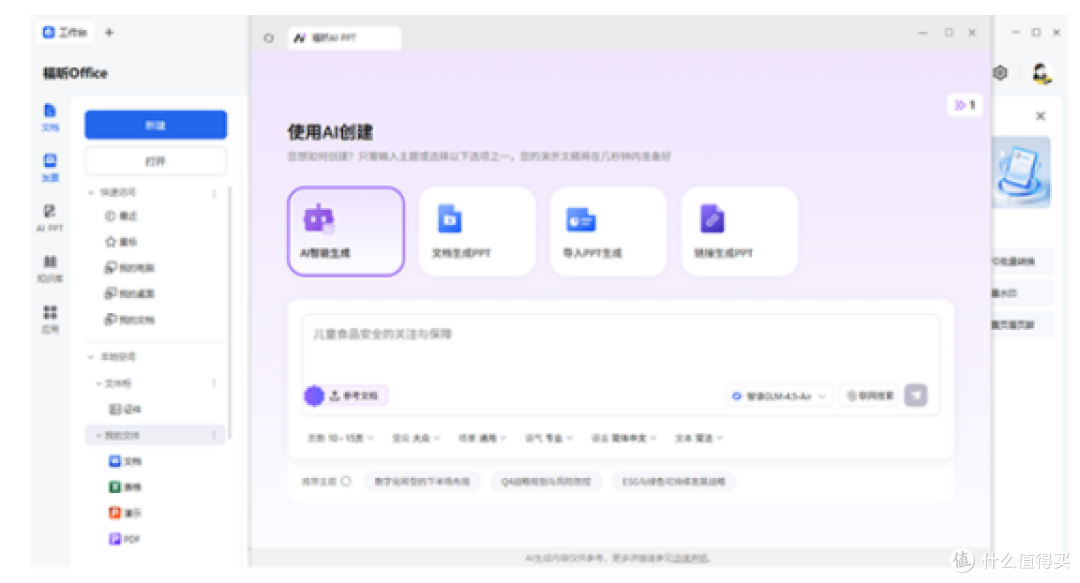The image size is (1080, 583).
Task: Pick the first suggested topic chip
Action: coord(422,482)
